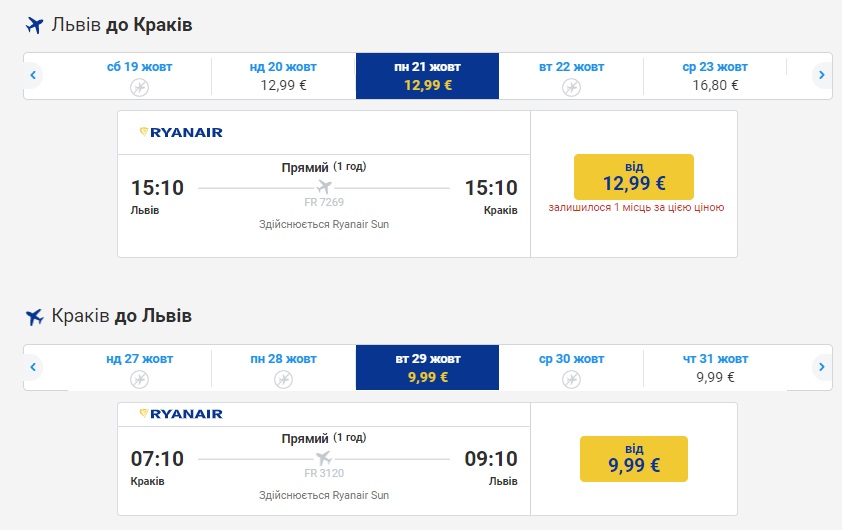842x530 pixels.
Task: Show earlier dates for Краків–Львів flights
Action: point(33,367)
